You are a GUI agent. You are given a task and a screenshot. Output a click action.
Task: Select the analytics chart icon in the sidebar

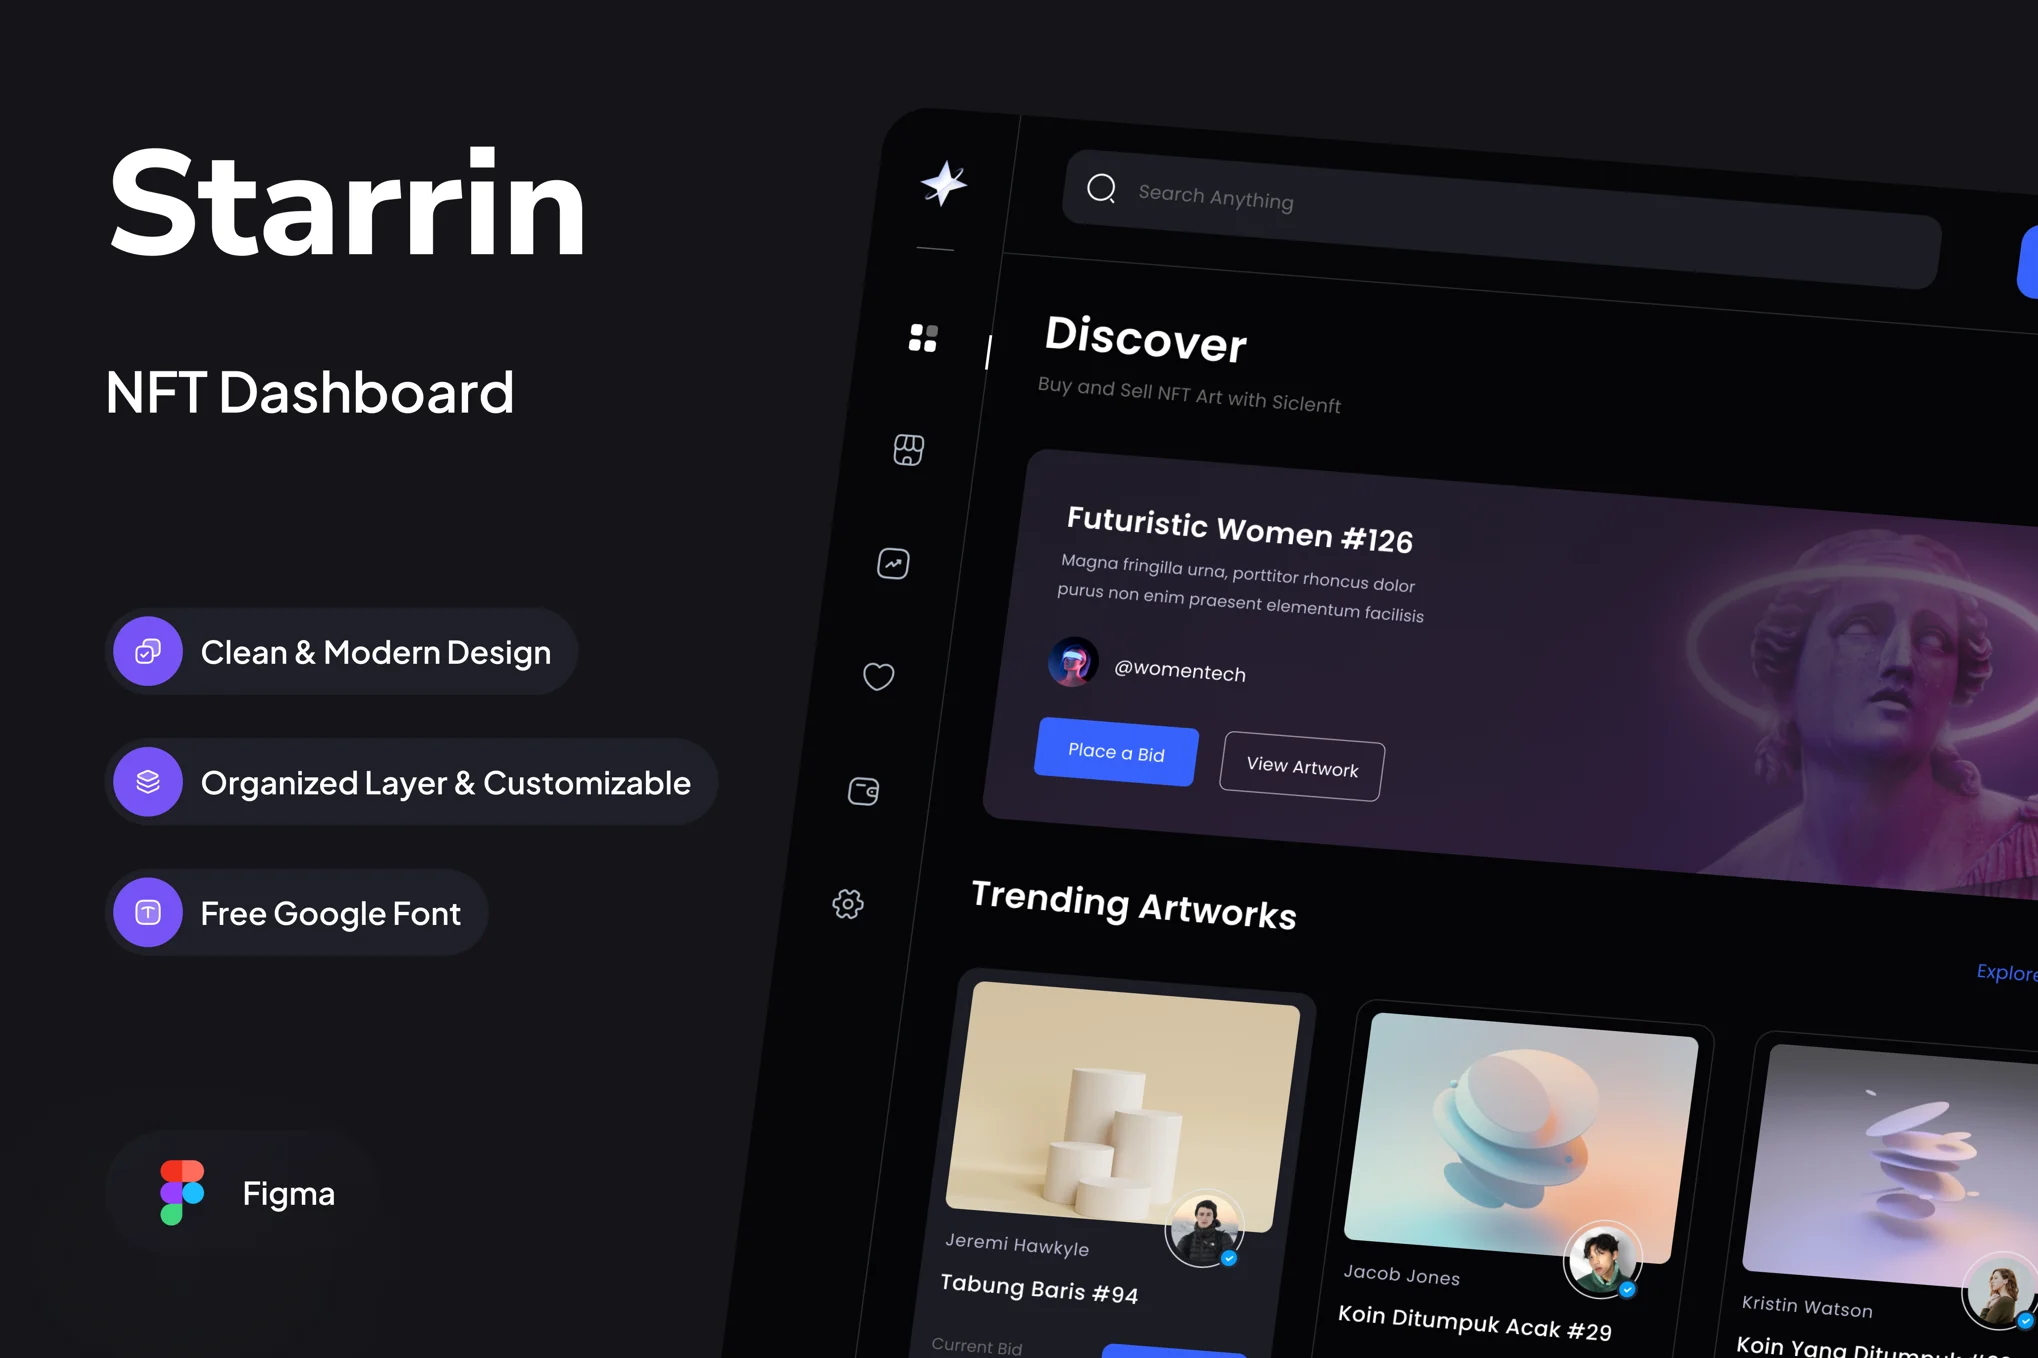click(x=893, y=563)
